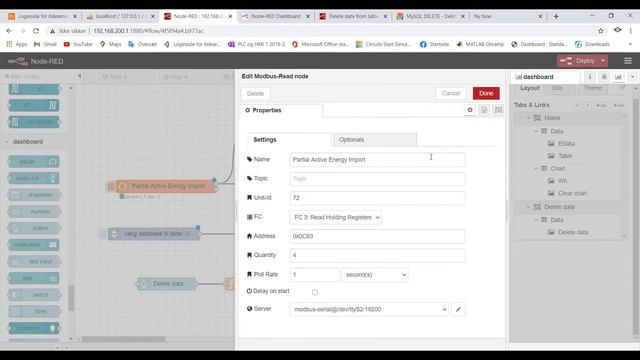Click the Unit-Id input field
640x360 pixels.
point(377,198)
